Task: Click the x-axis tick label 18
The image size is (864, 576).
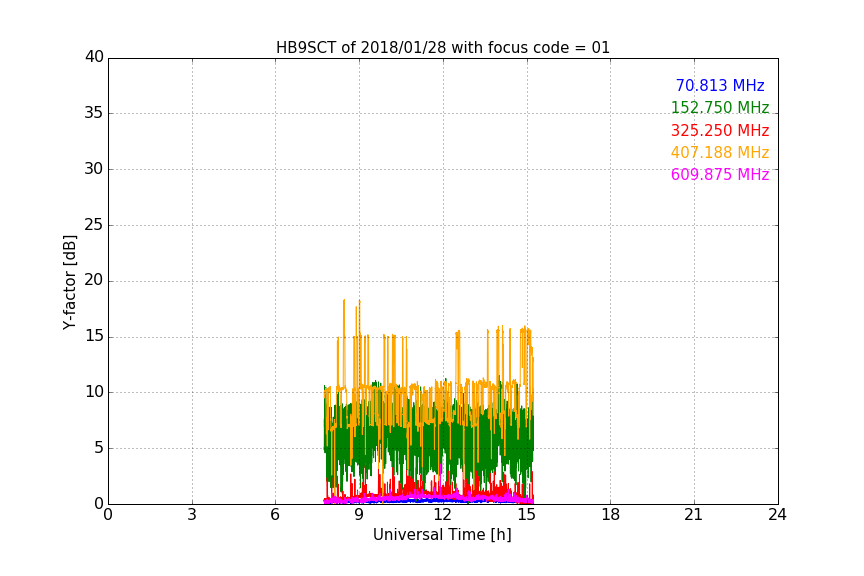Action: [611, 515]
